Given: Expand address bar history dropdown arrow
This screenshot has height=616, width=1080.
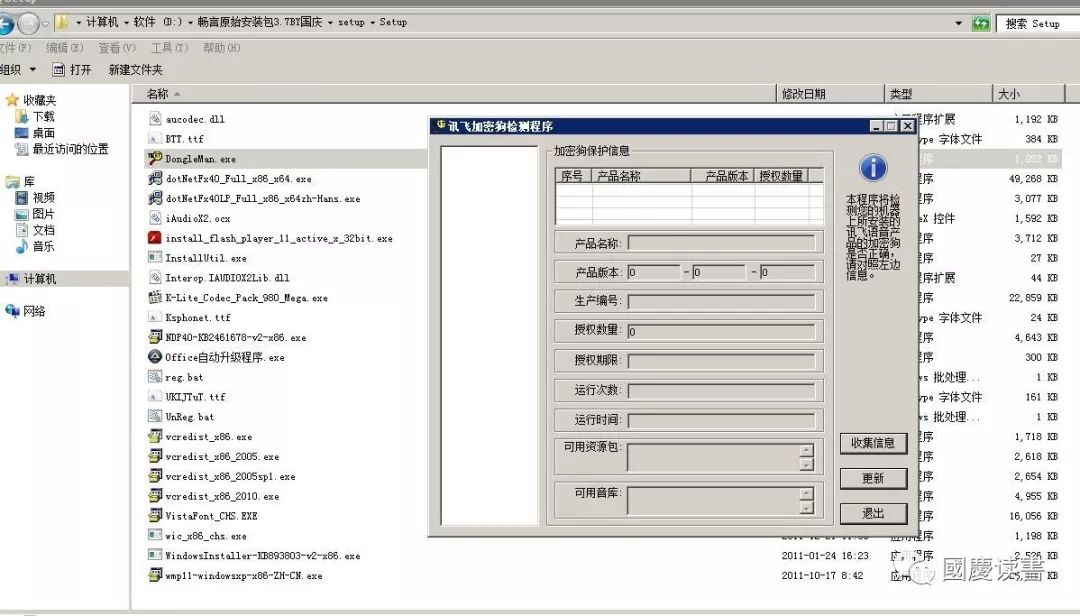Looking at the screenshot, I should pos(958,23).
